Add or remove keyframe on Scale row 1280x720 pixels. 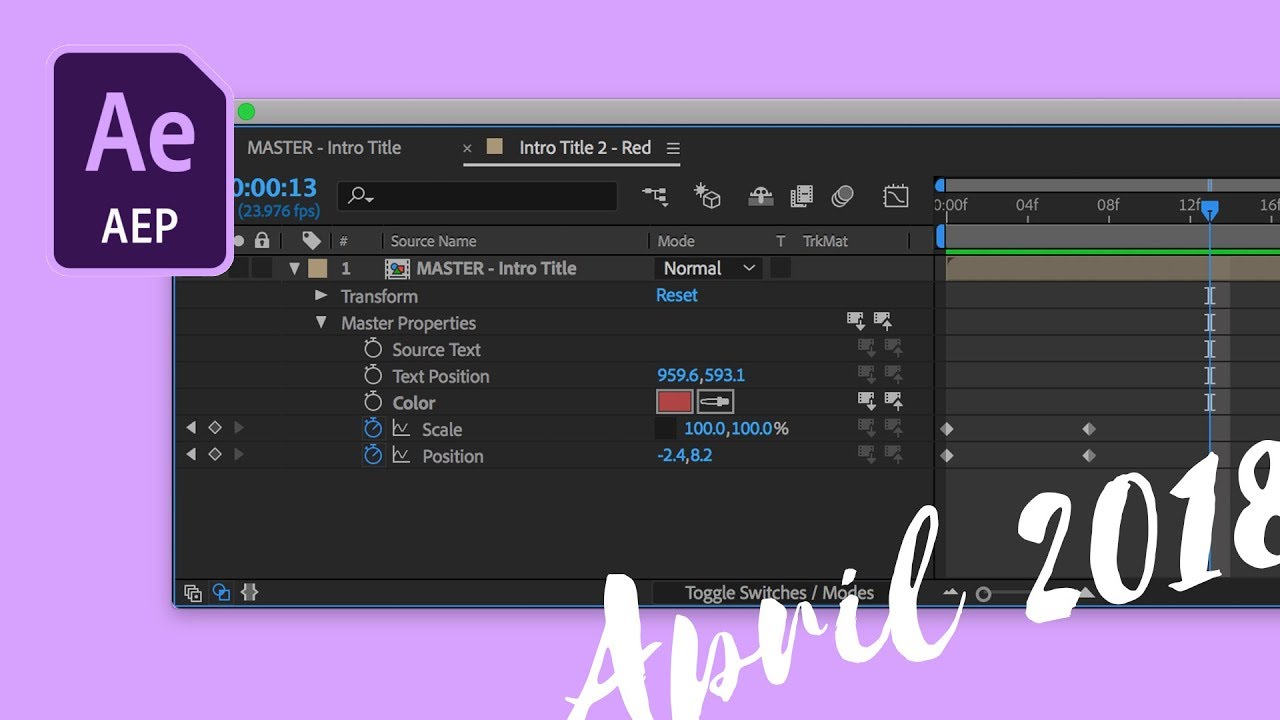[x=214, y=428]
